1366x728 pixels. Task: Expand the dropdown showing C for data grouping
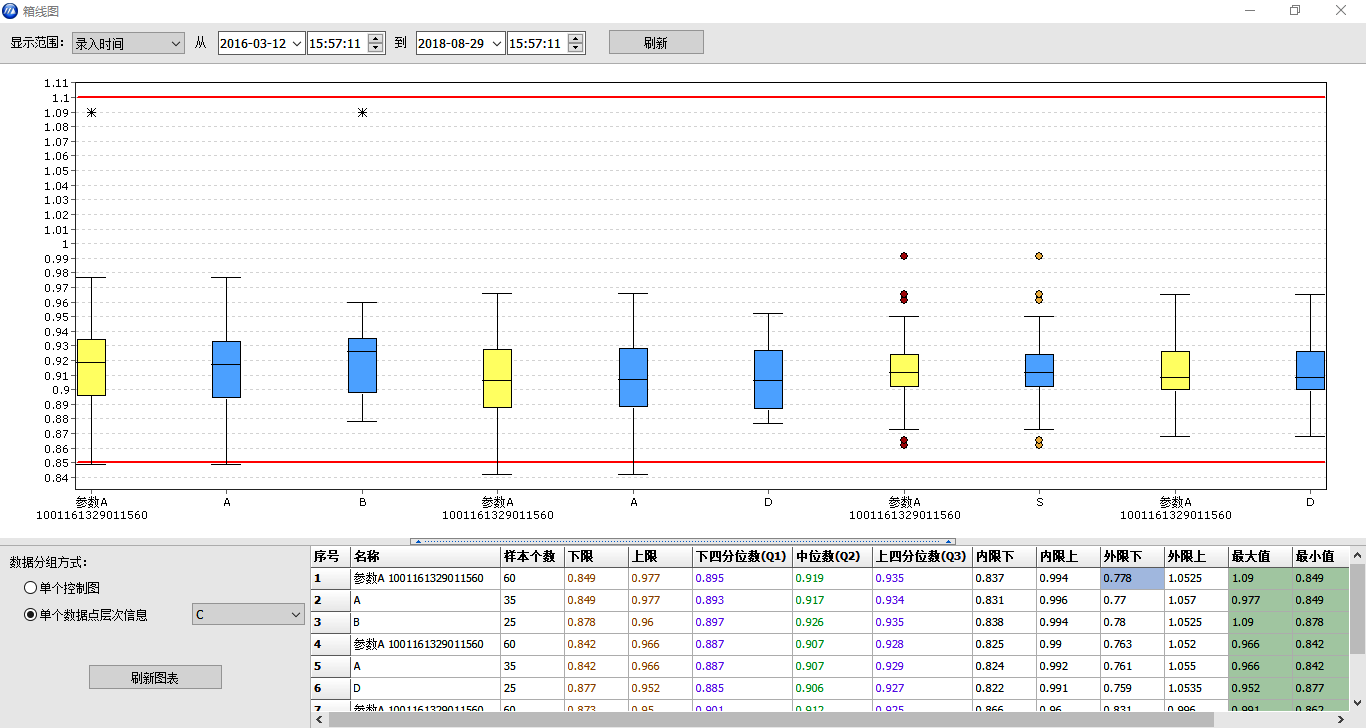coord(294,614)
